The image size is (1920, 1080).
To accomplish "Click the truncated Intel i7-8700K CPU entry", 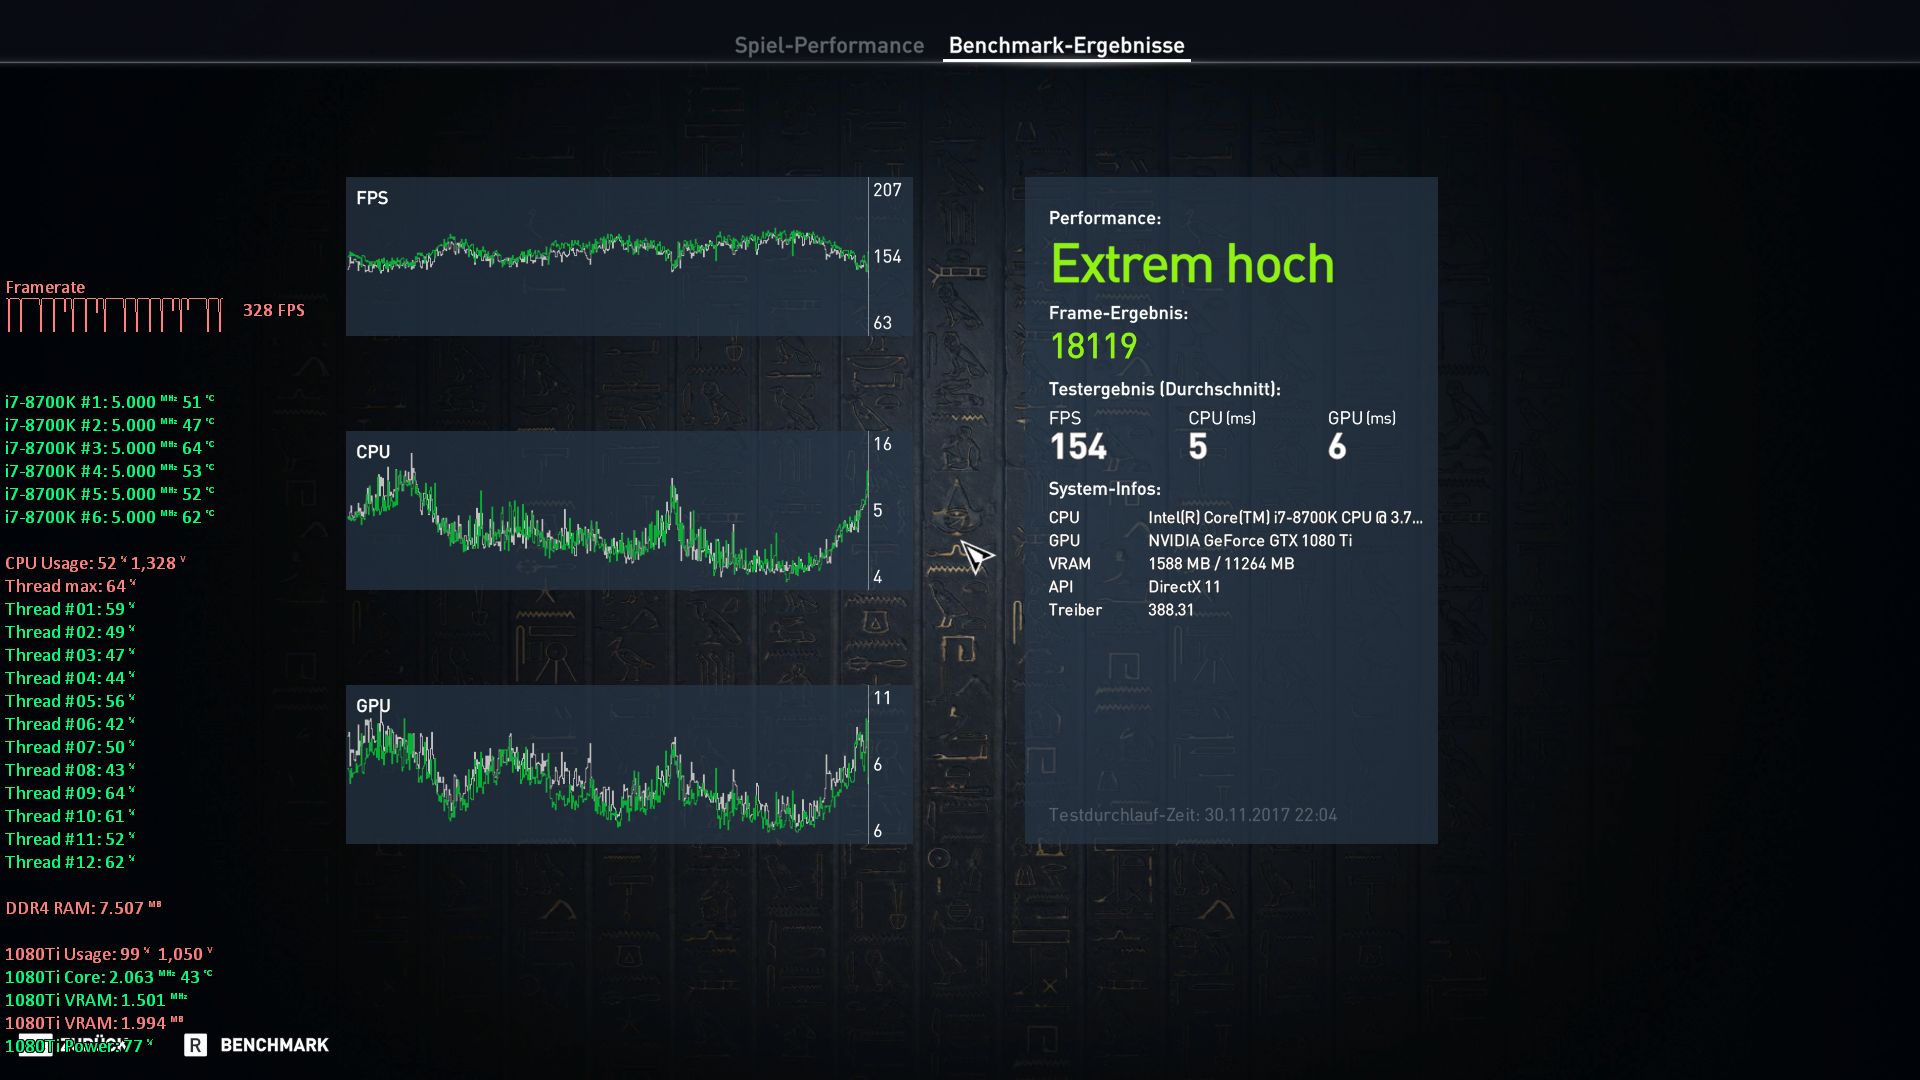I will coord(1284,518).
